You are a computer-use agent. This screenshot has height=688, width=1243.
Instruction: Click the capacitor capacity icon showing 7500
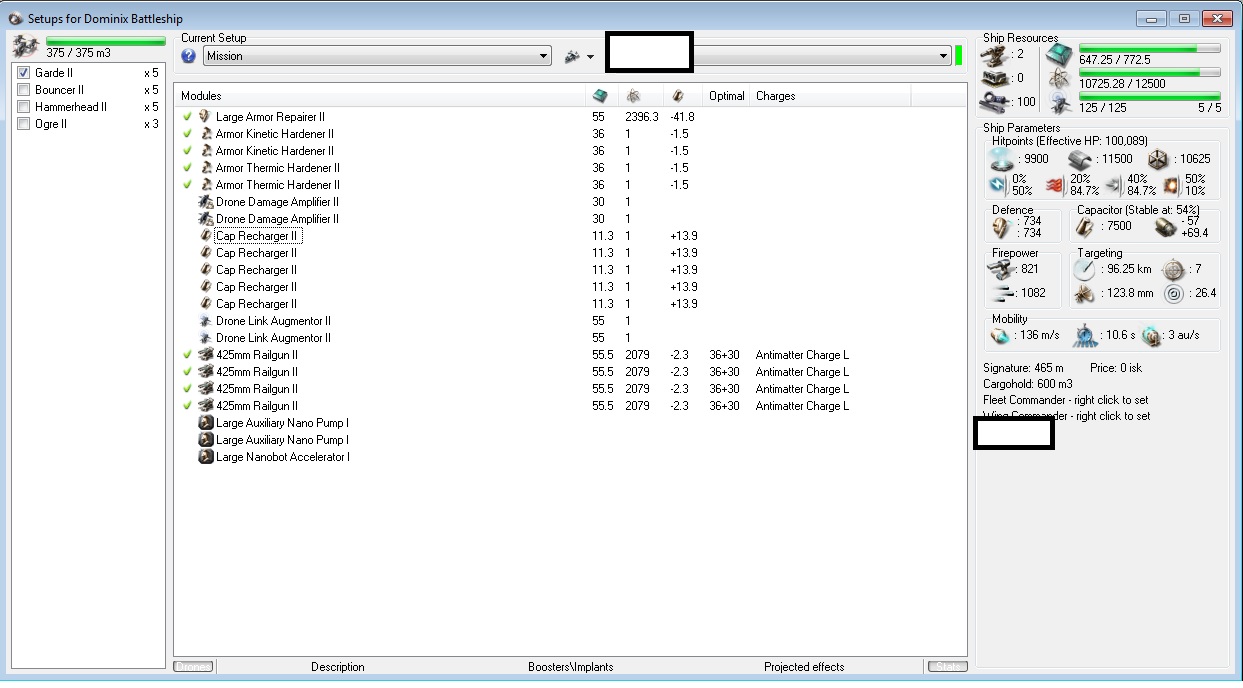tap(1084, 227)
